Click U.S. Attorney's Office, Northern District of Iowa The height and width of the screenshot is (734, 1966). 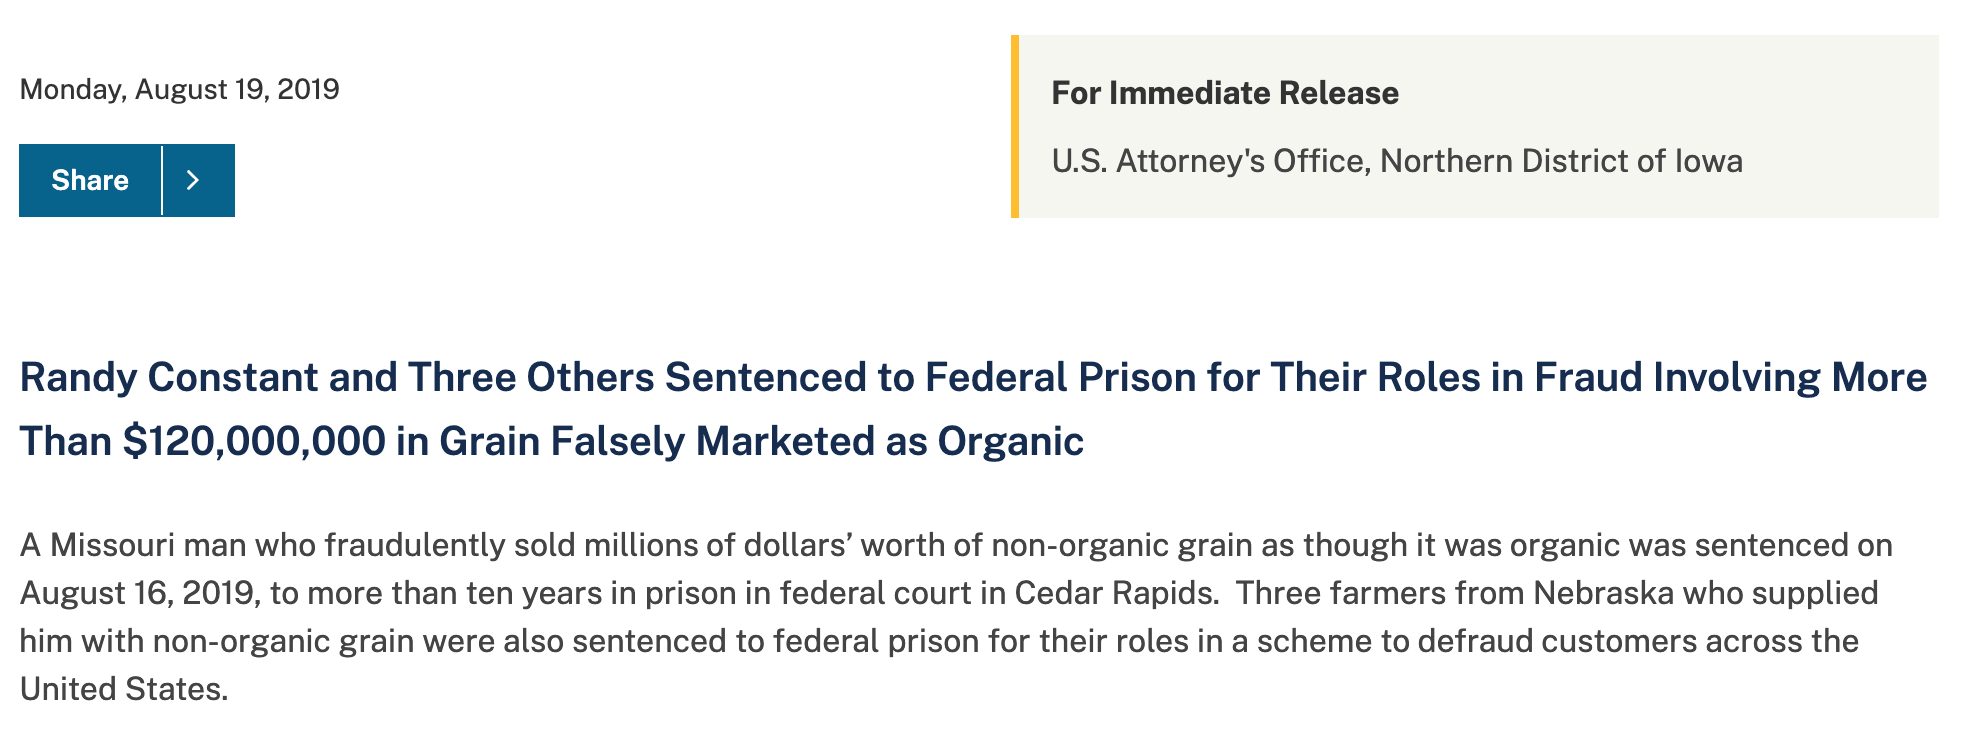click(1397, 161)
